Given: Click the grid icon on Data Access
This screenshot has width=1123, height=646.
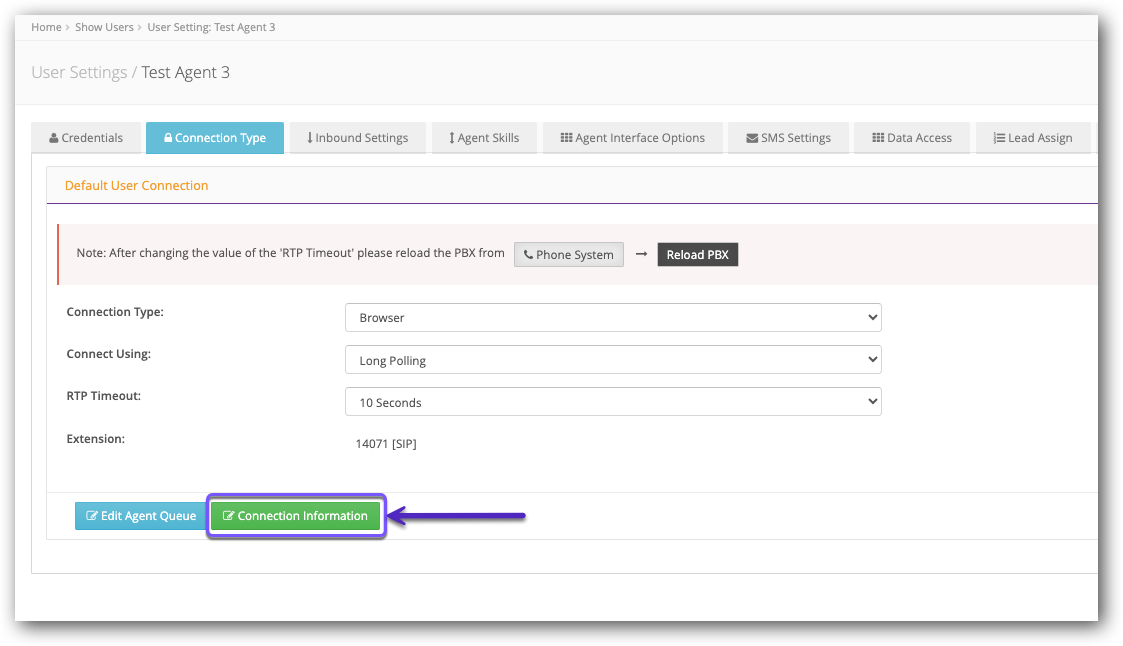Looking at the screenshot, I should (878, 138).
